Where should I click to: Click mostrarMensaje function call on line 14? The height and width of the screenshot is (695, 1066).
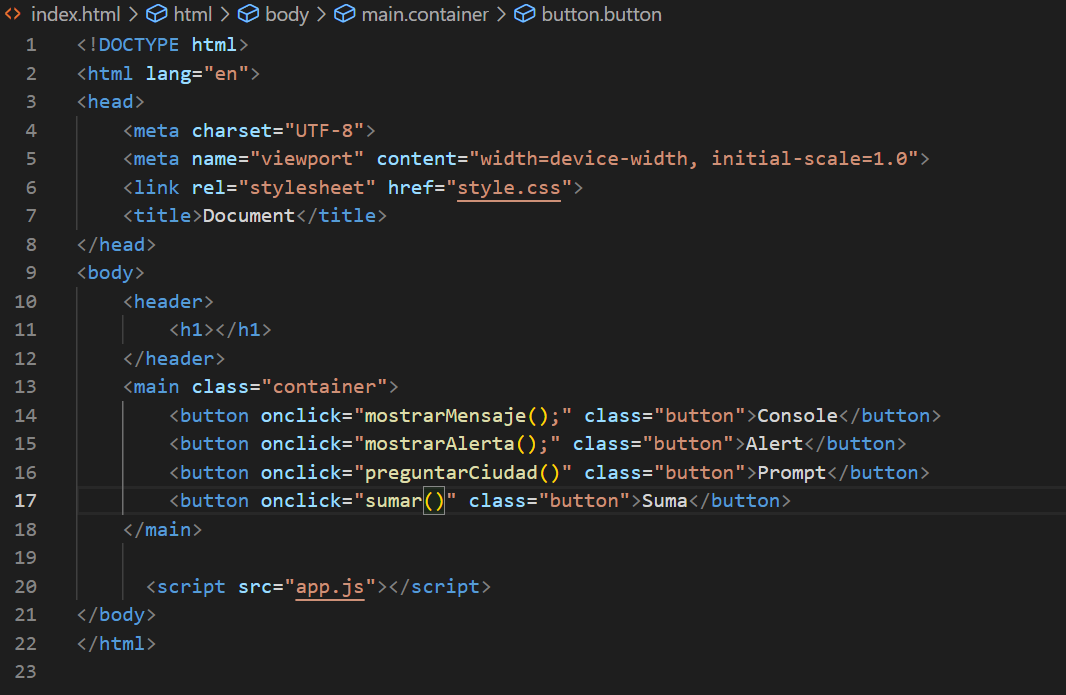tap(457, 416)
